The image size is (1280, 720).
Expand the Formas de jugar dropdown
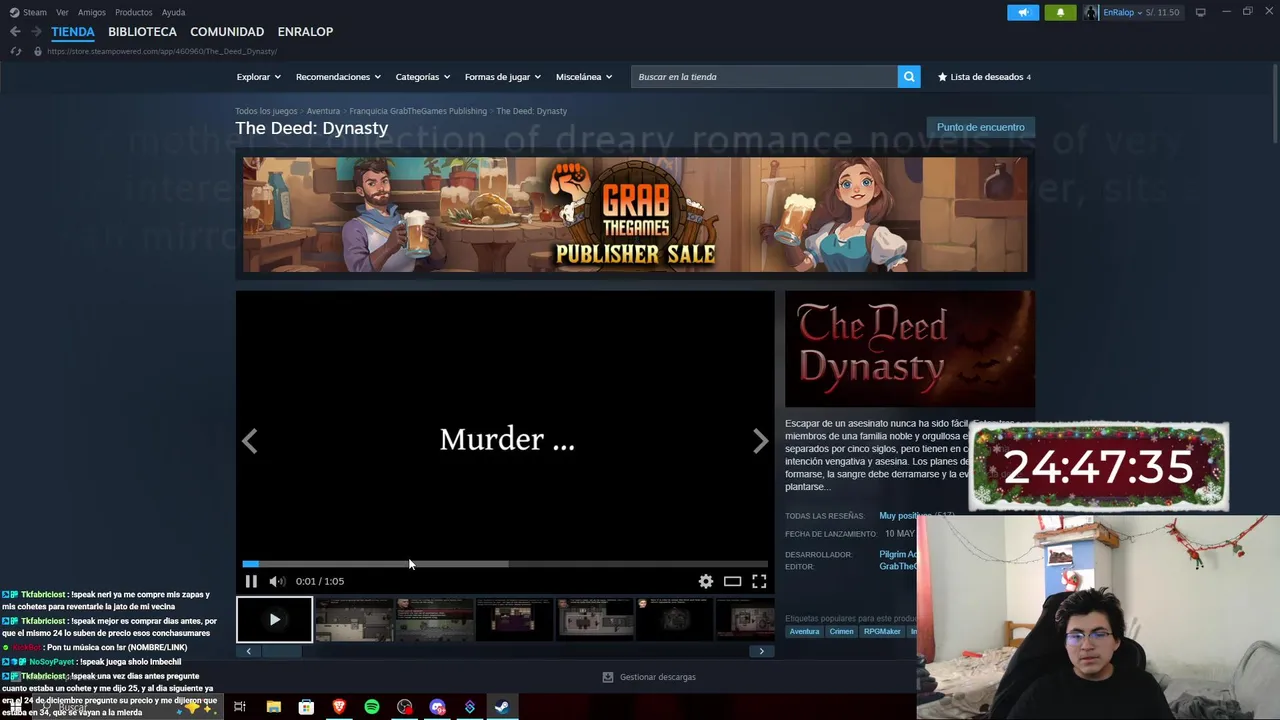pyautogui.click(x=502, y=76)
